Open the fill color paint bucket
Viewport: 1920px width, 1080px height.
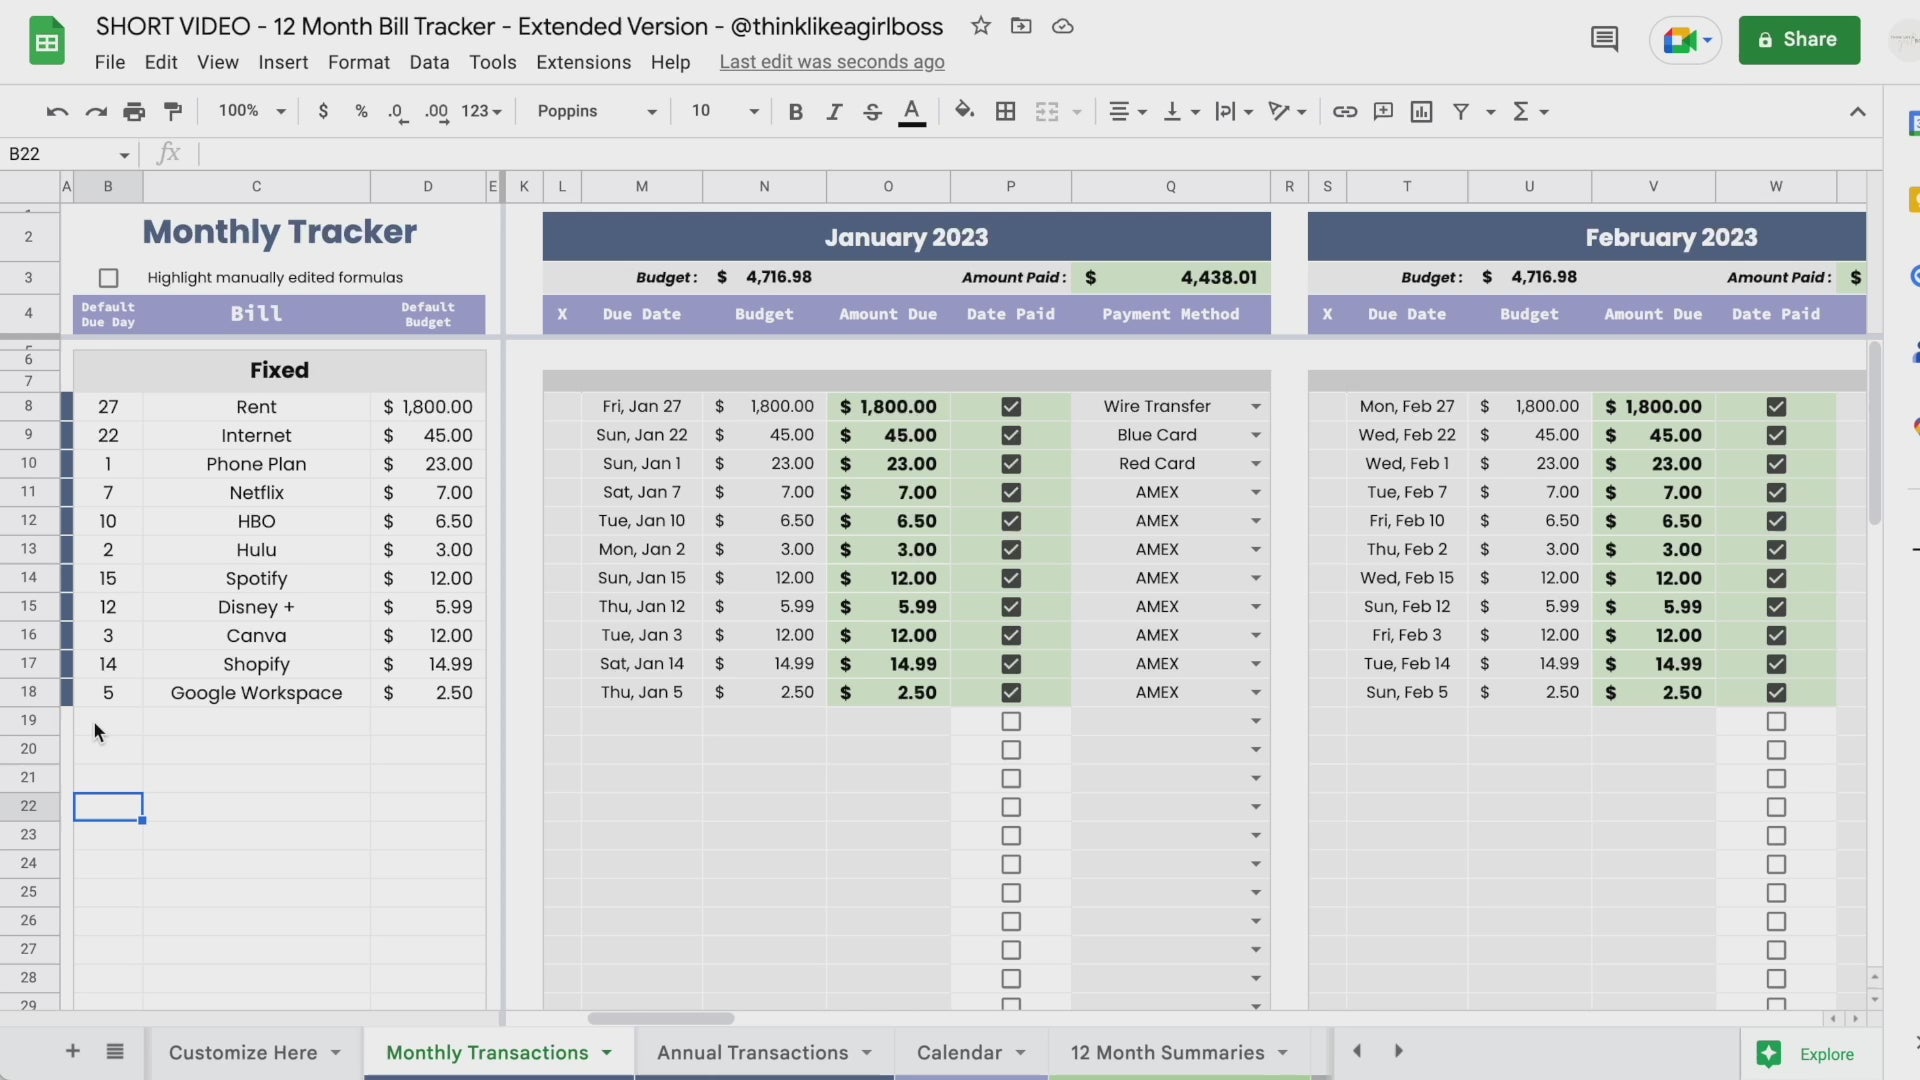point(964,111)
